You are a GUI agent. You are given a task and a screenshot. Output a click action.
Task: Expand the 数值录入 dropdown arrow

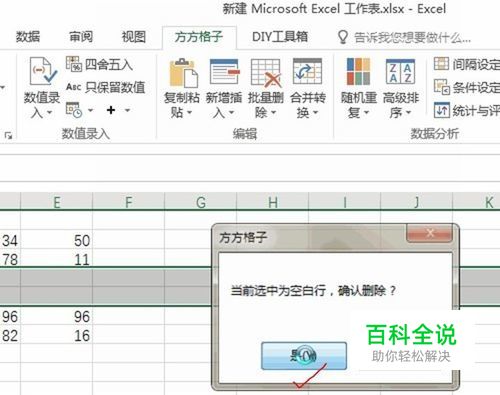tap(49, 113)
